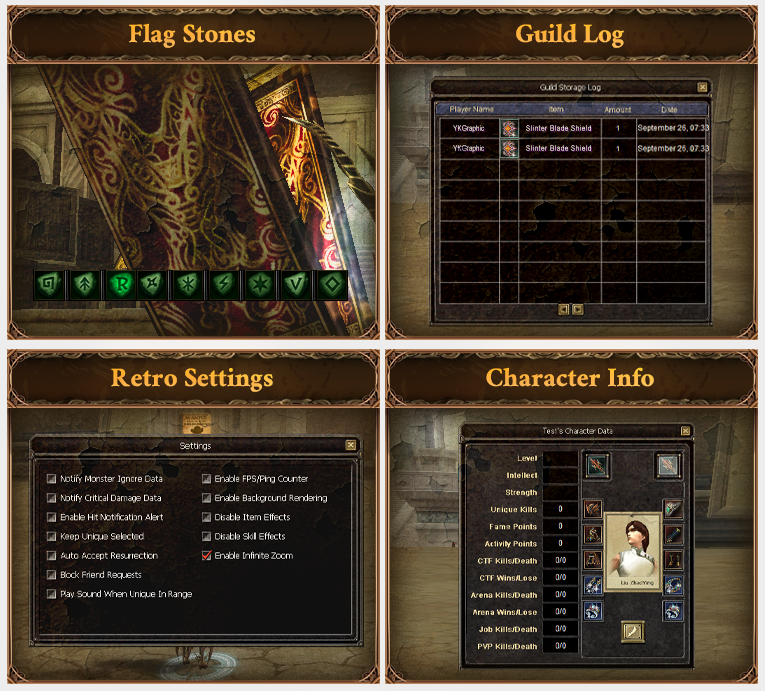Click the Liu ZhaoYing character portrait

tap(633, 551)
